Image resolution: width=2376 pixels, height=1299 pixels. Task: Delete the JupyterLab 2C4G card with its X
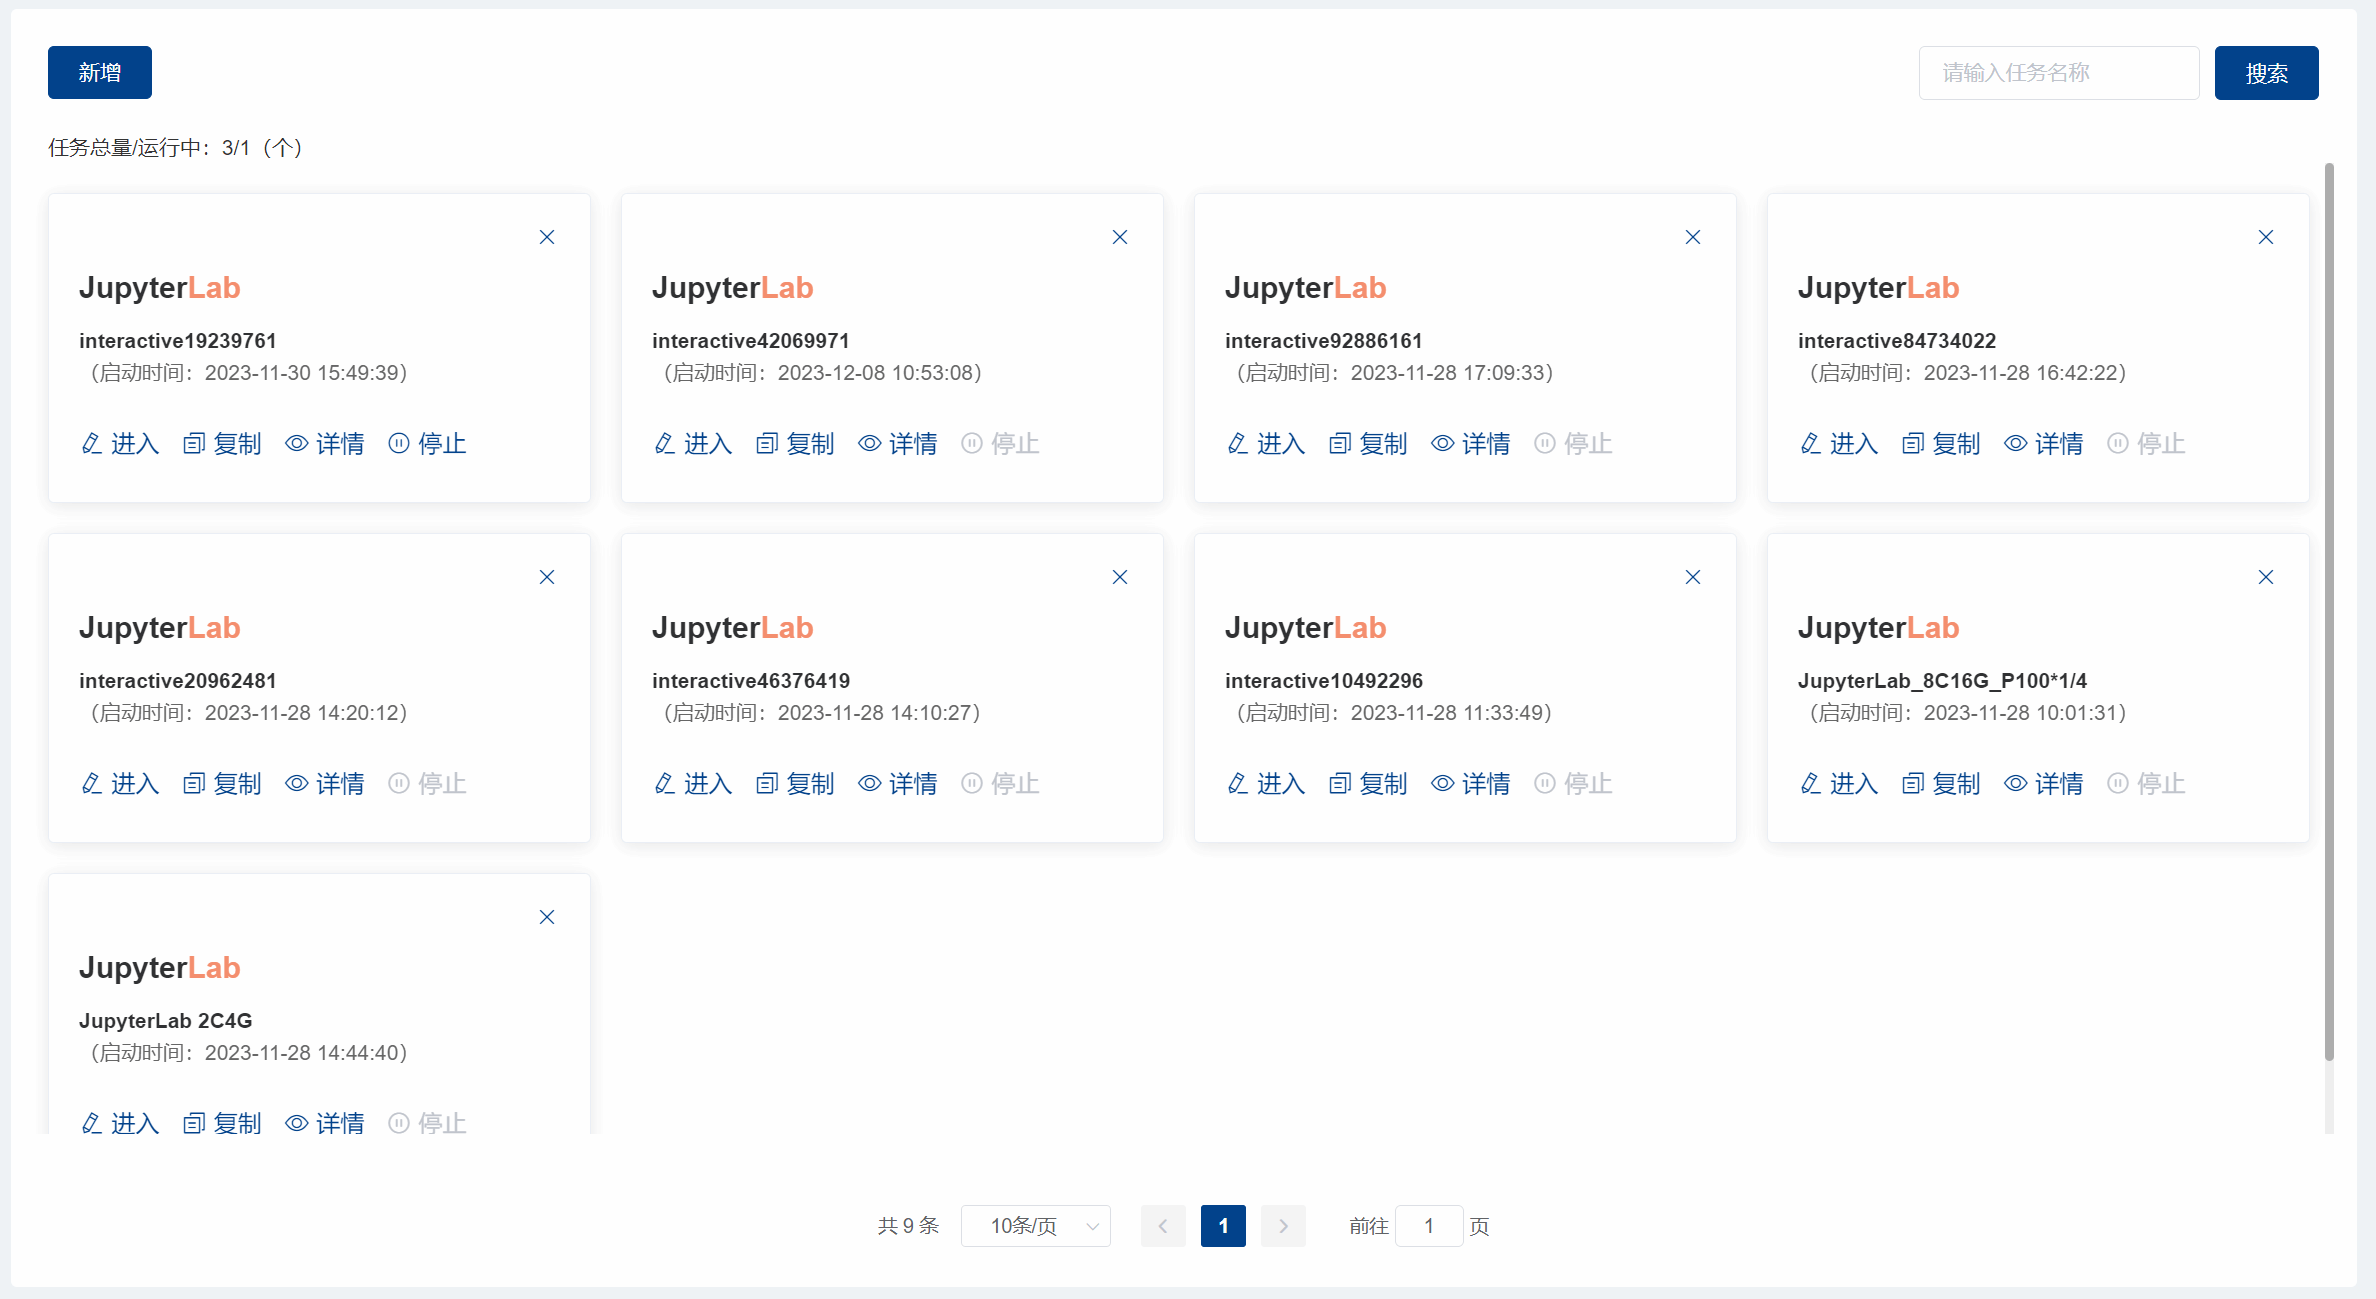(547, 917)
